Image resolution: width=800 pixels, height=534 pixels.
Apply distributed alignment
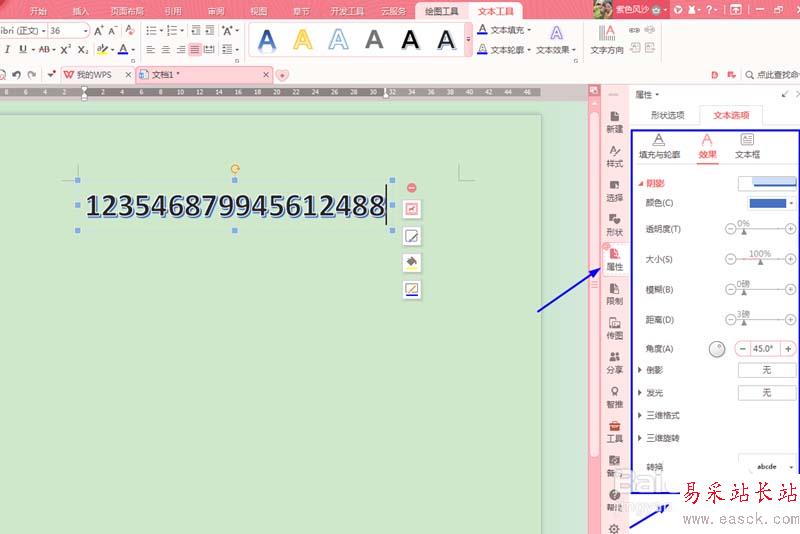click(x=209, y=49)
